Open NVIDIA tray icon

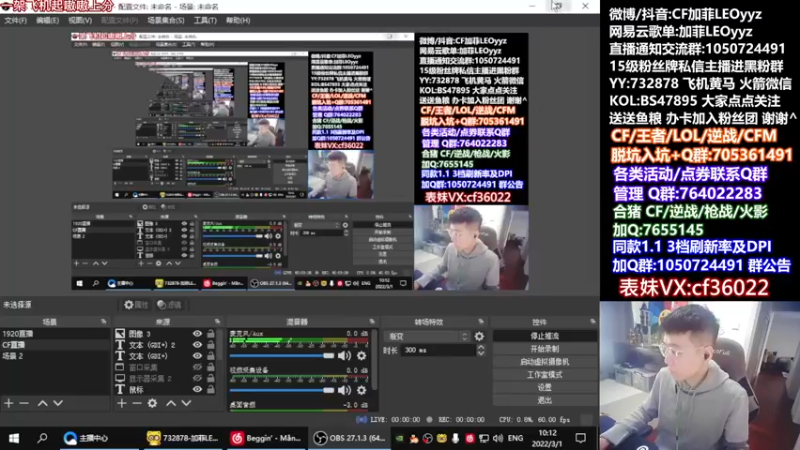pyautogui.click(x=399, y=438)
